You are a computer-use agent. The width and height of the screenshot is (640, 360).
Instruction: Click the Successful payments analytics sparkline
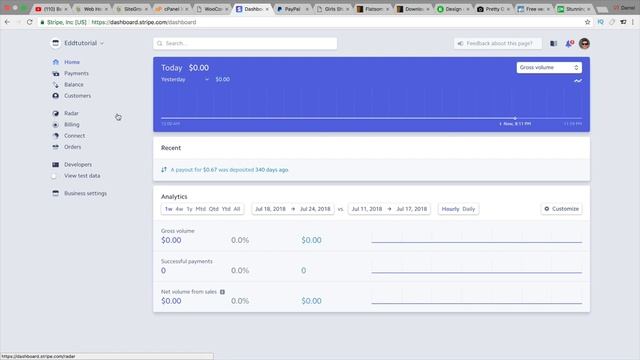477,267
